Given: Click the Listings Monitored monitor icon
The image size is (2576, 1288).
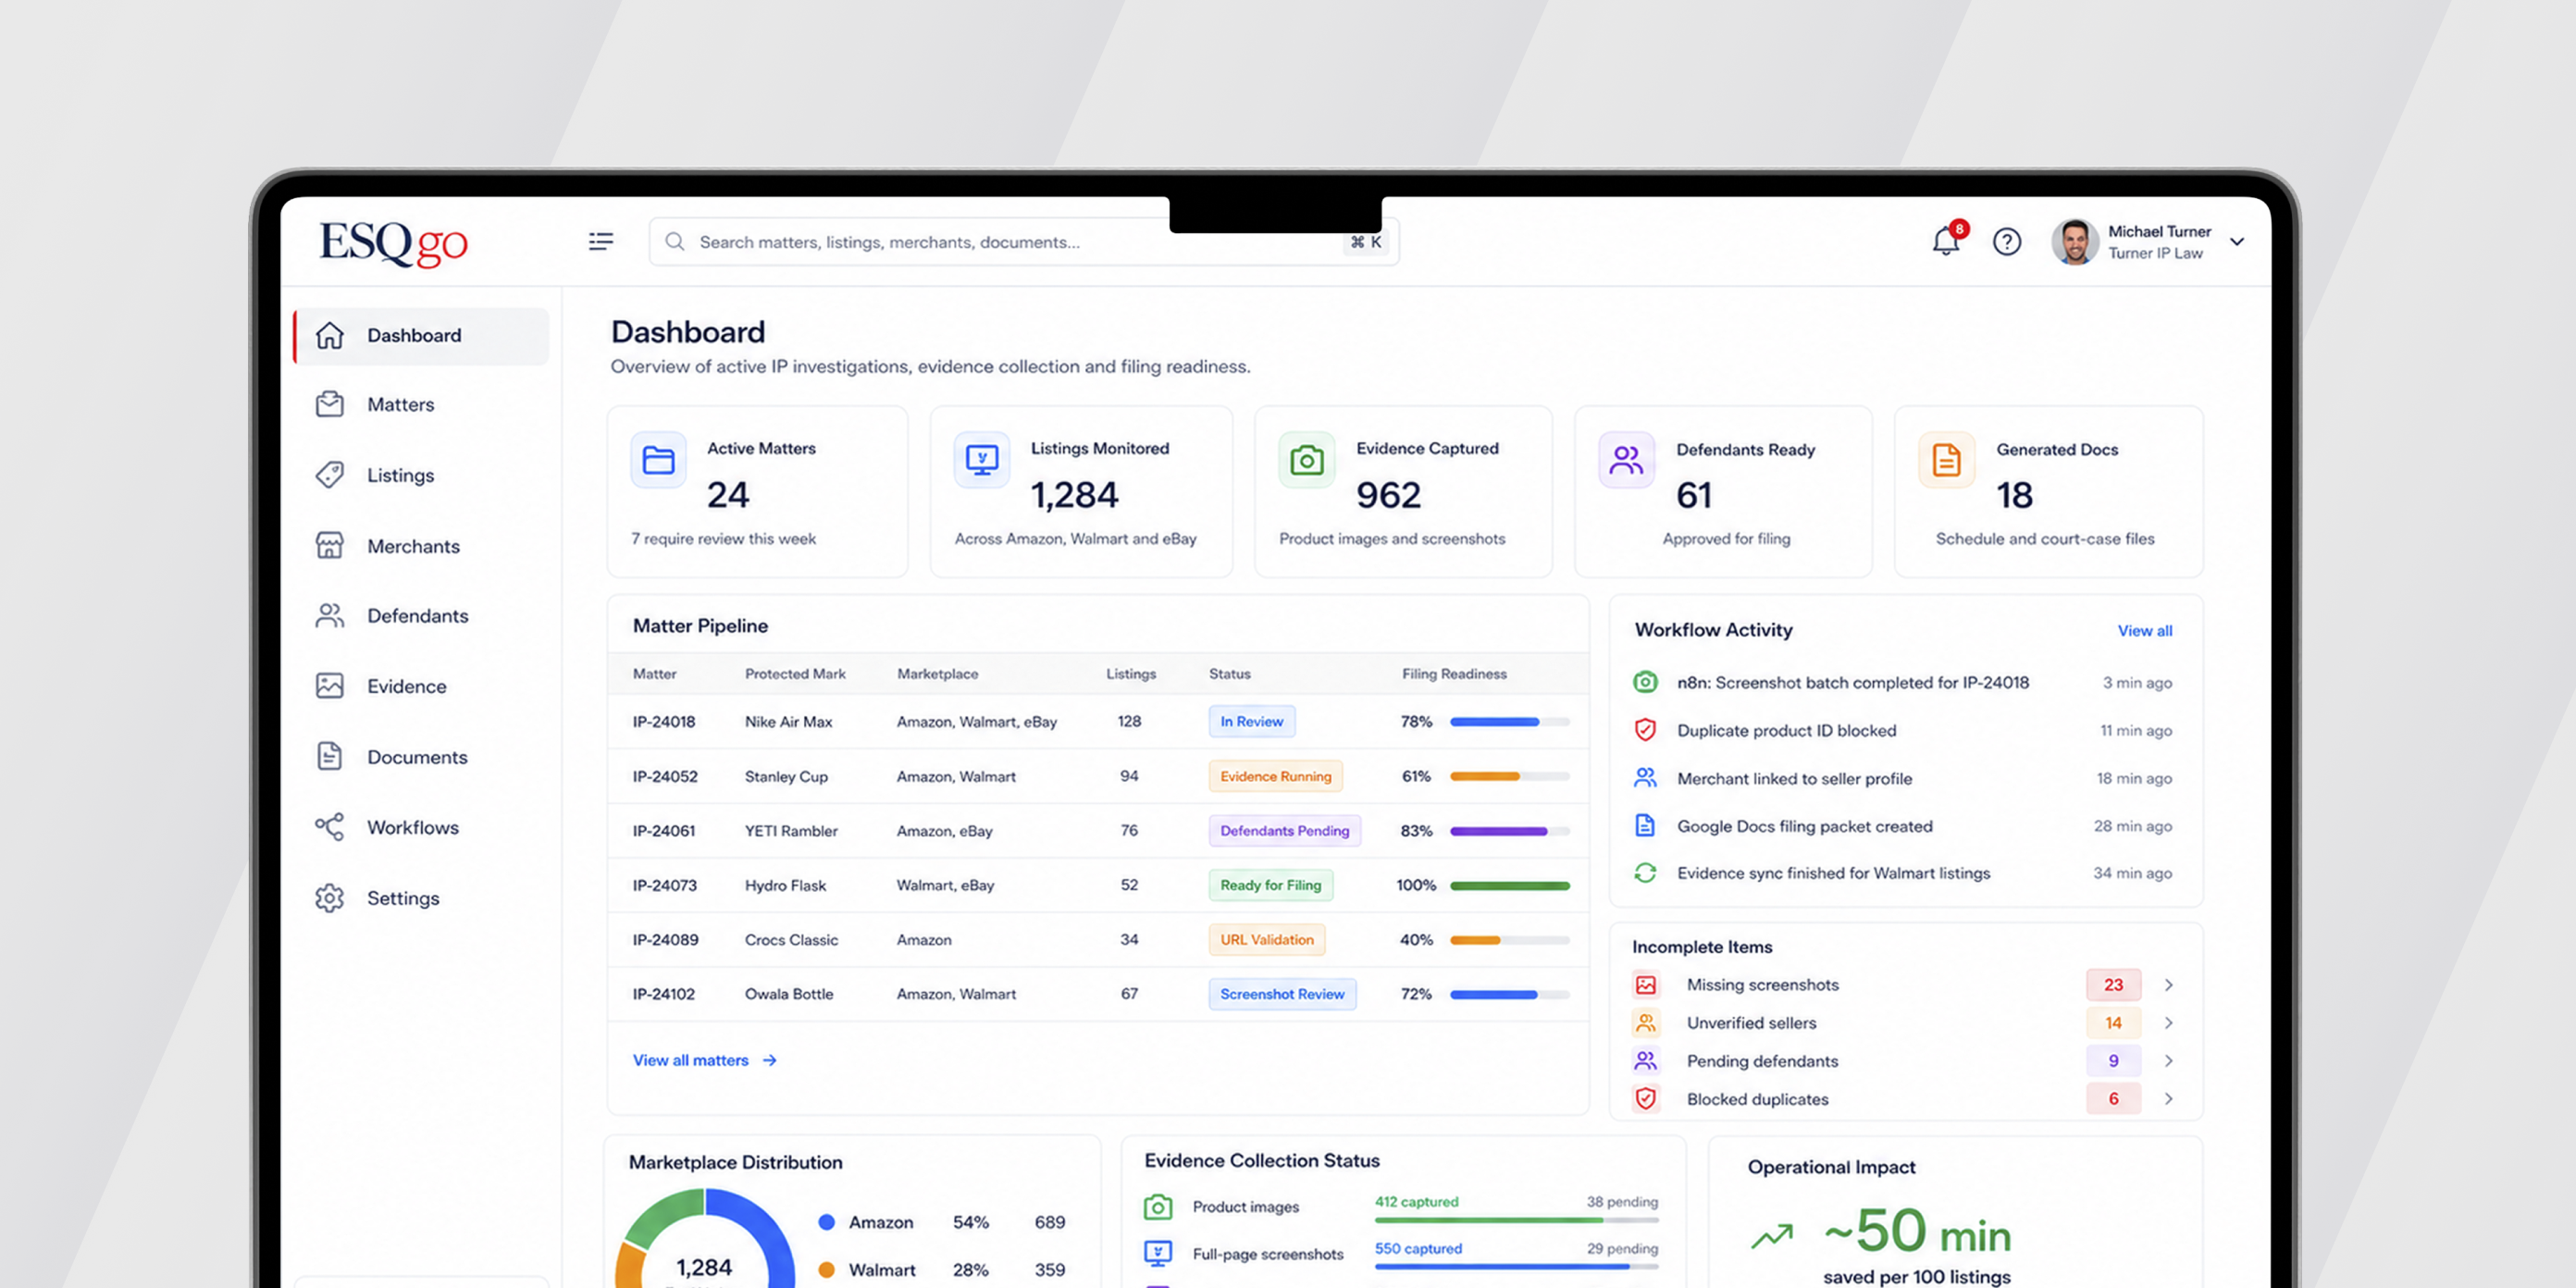Looking at the screenshot, I should tap(982, 460).
